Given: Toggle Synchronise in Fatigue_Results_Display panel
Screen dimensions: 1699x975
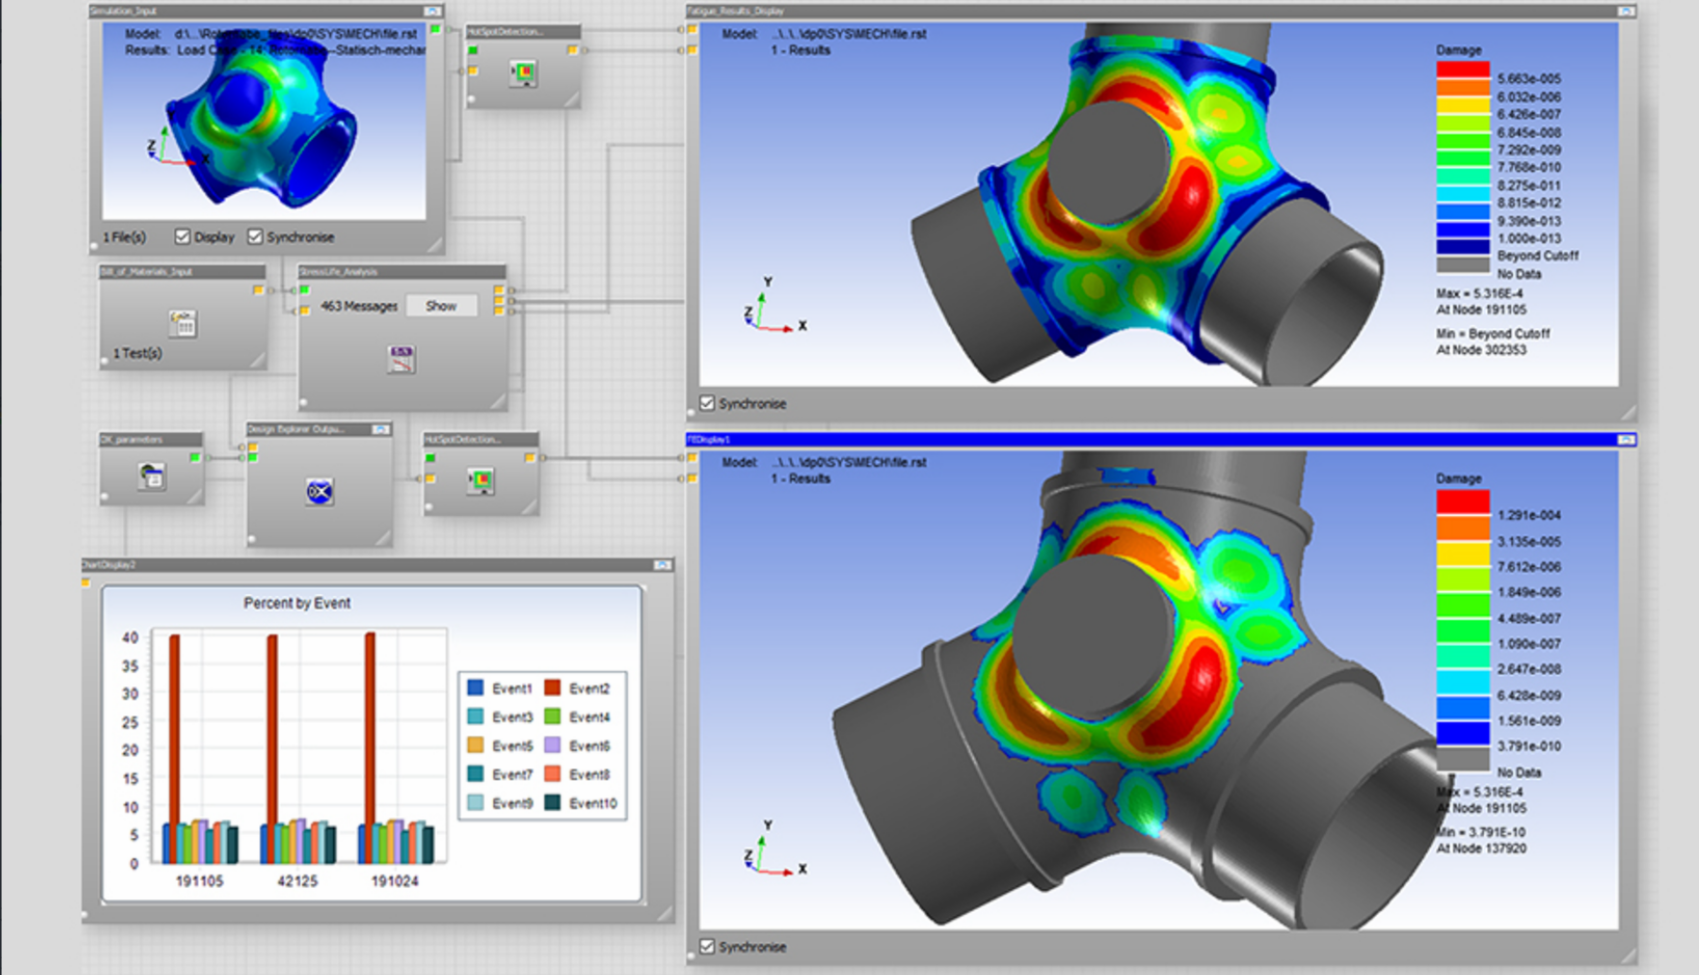Looking at the screenshot, I should 708,403.
